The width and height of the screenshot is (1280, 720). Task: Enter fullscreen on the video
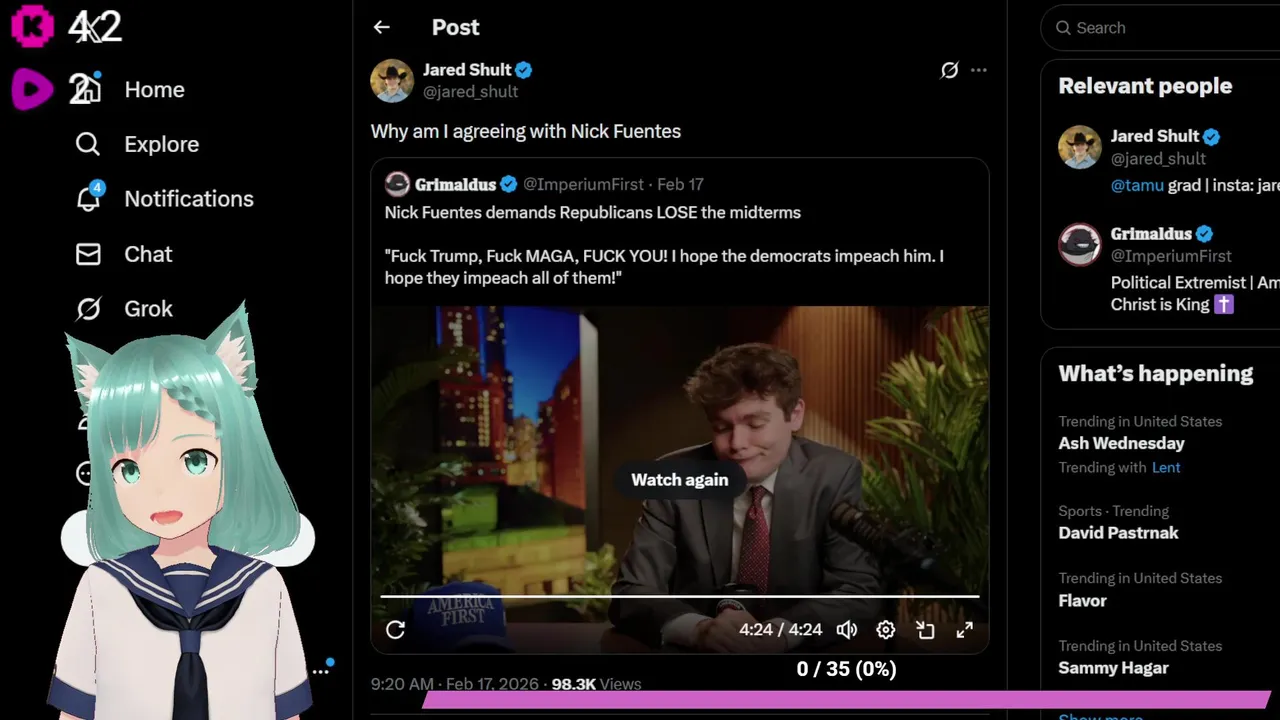[964, 630]
